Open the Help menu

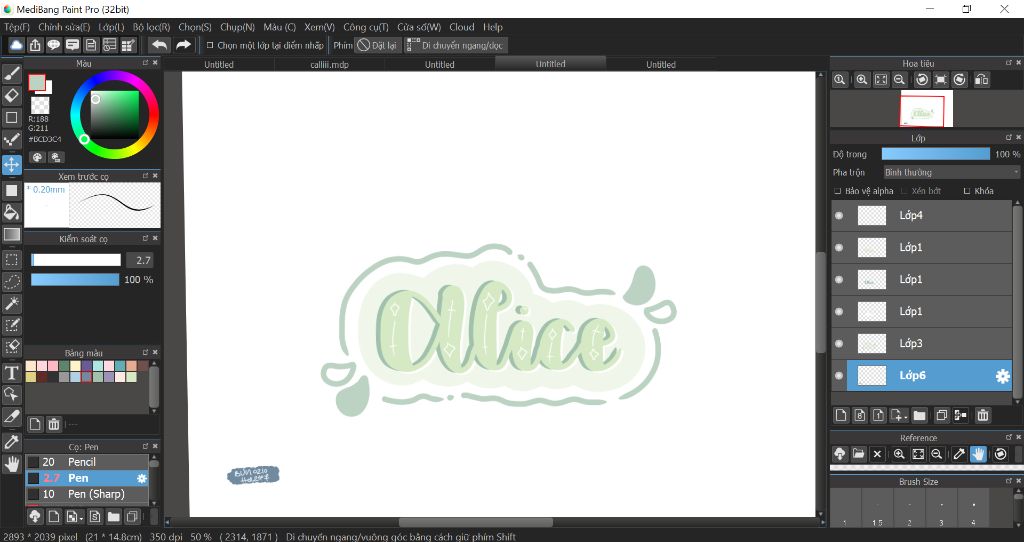493,27
